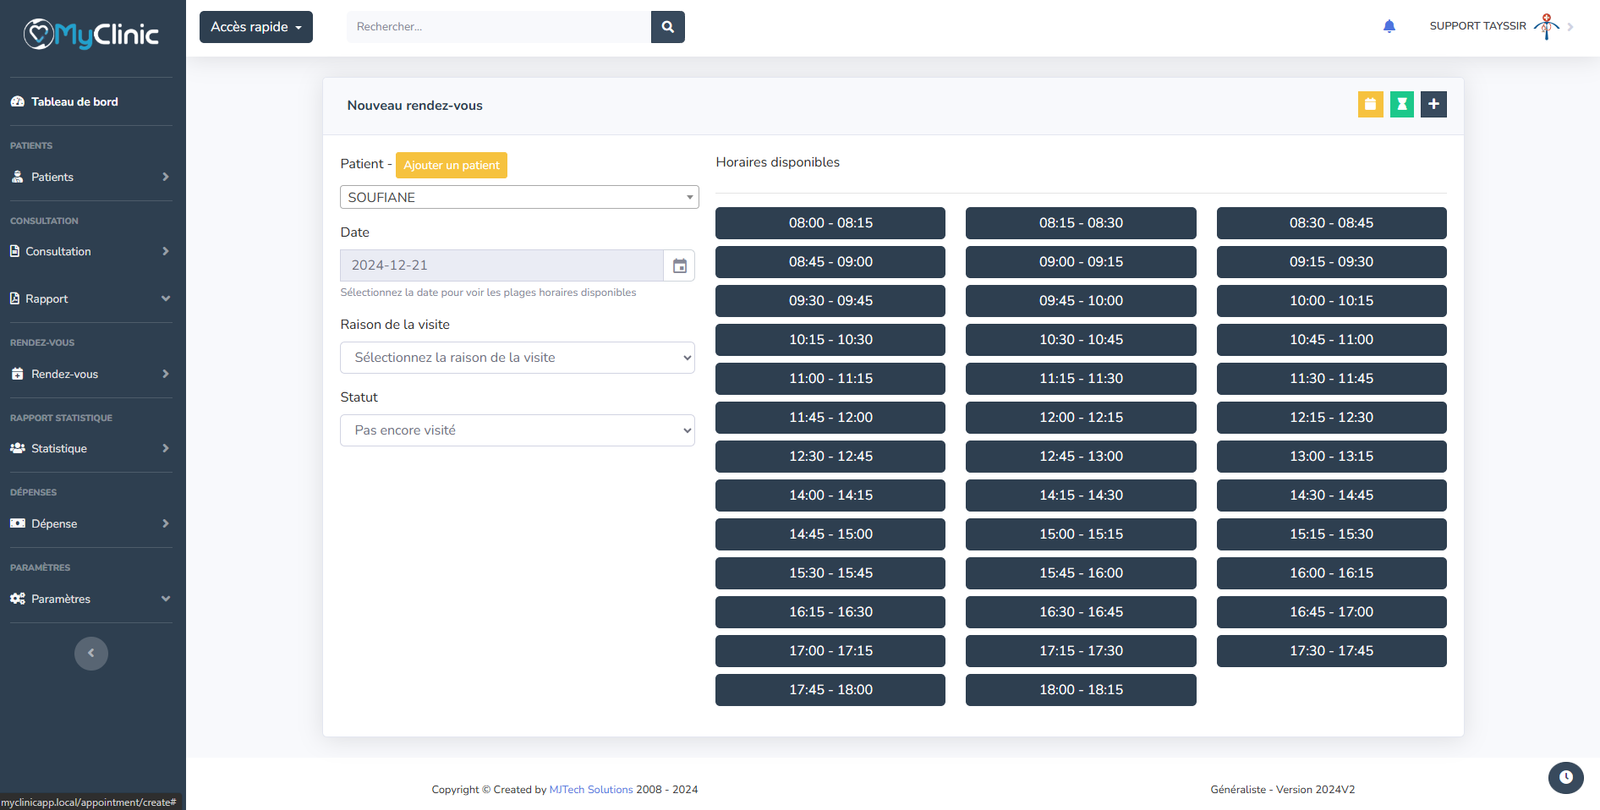Open Tableau de bord in sidebar
The image size is (1600, 810).
(74, 102)
